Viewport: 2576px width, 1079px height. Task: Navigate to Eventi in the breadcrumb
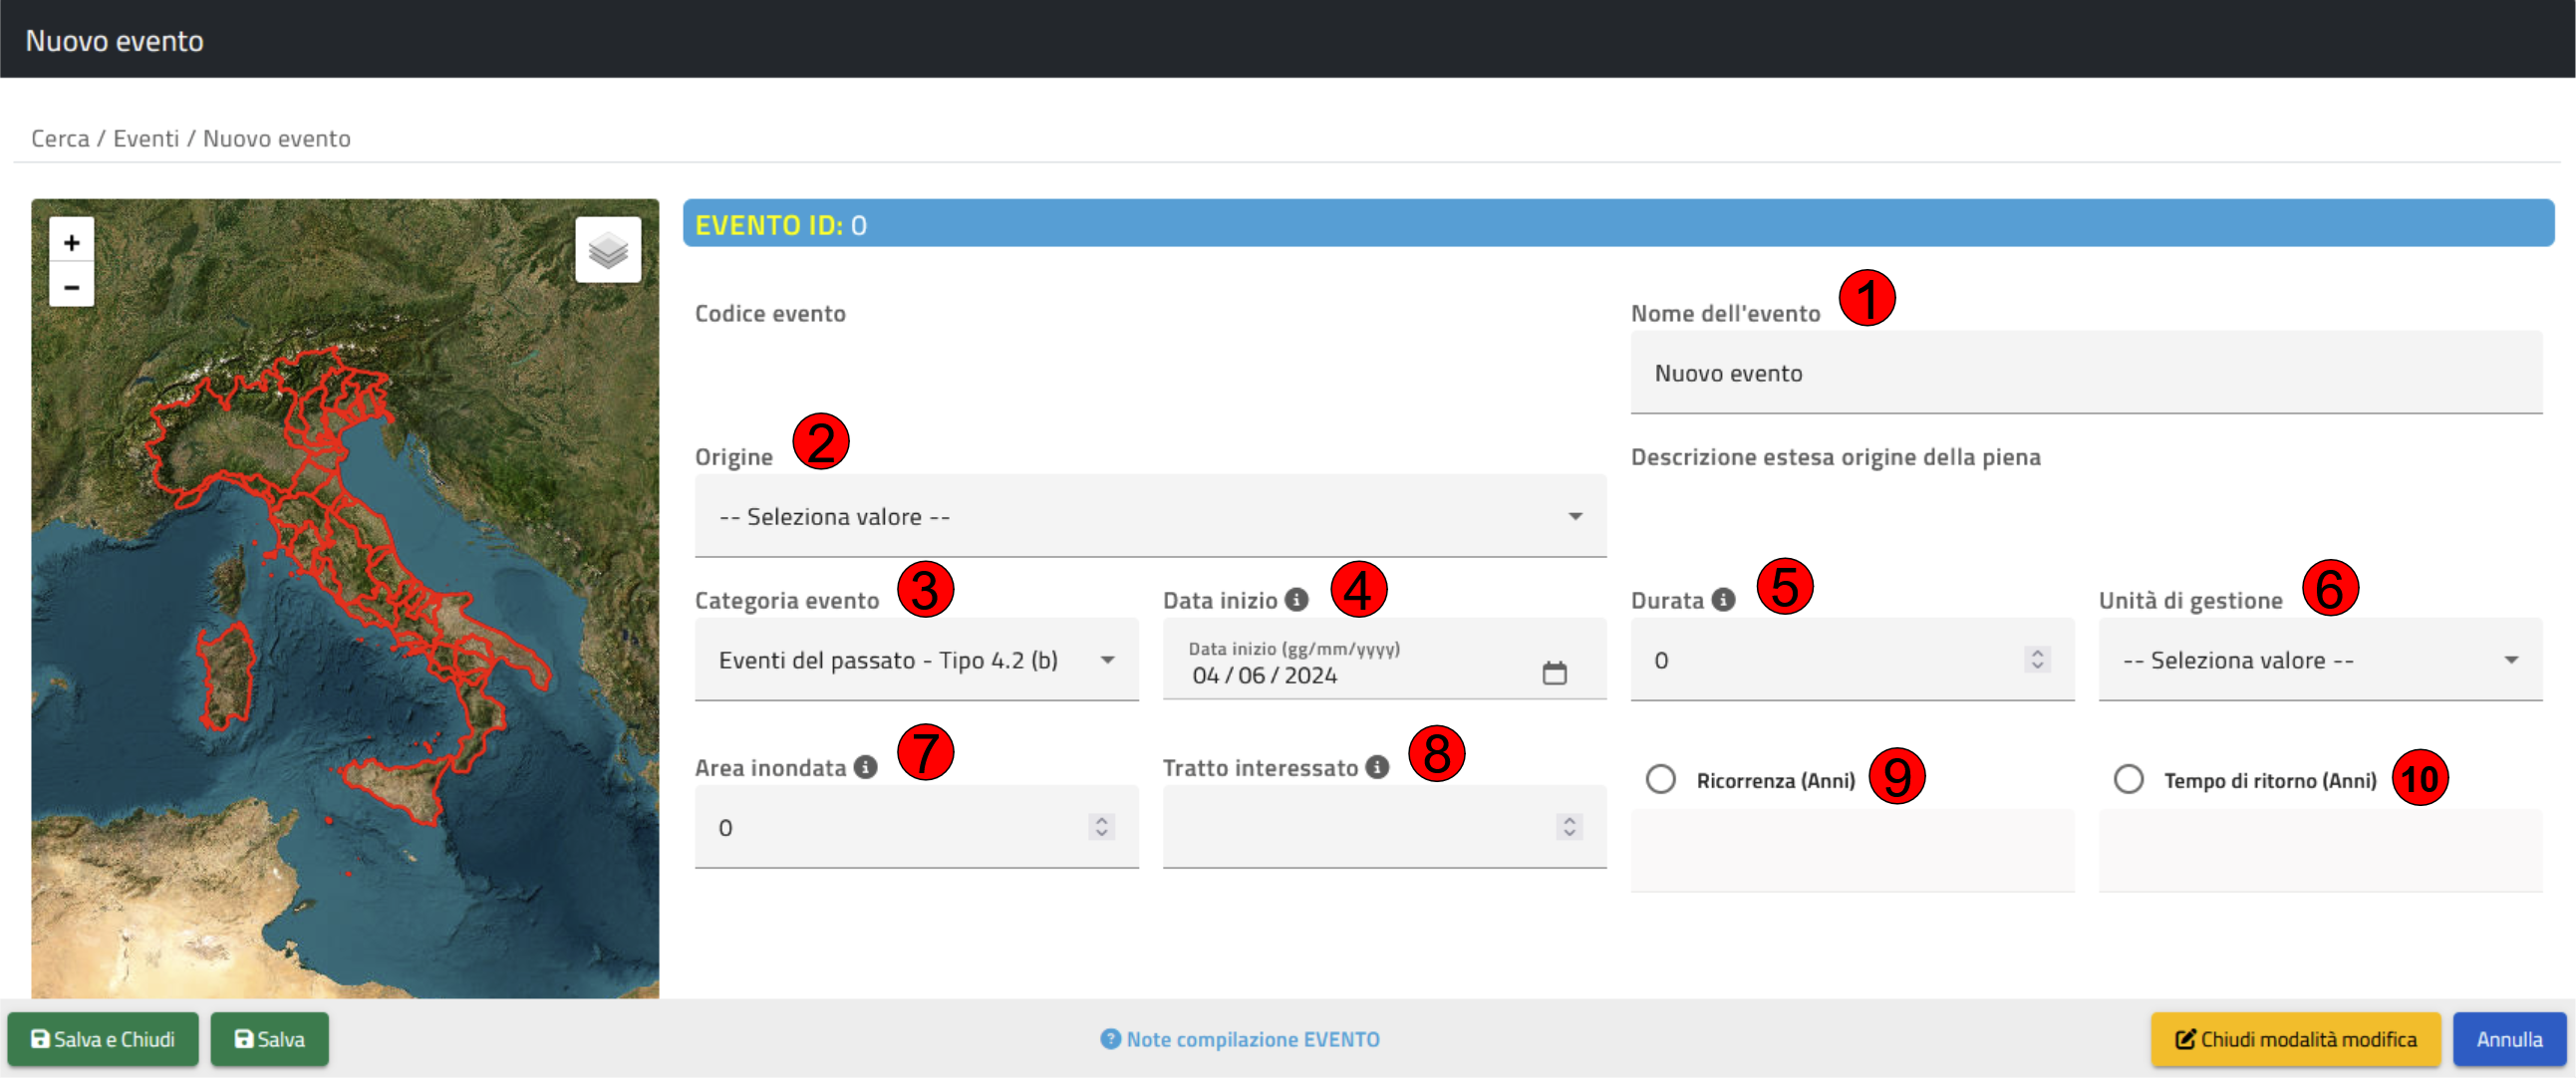[146, 138]
